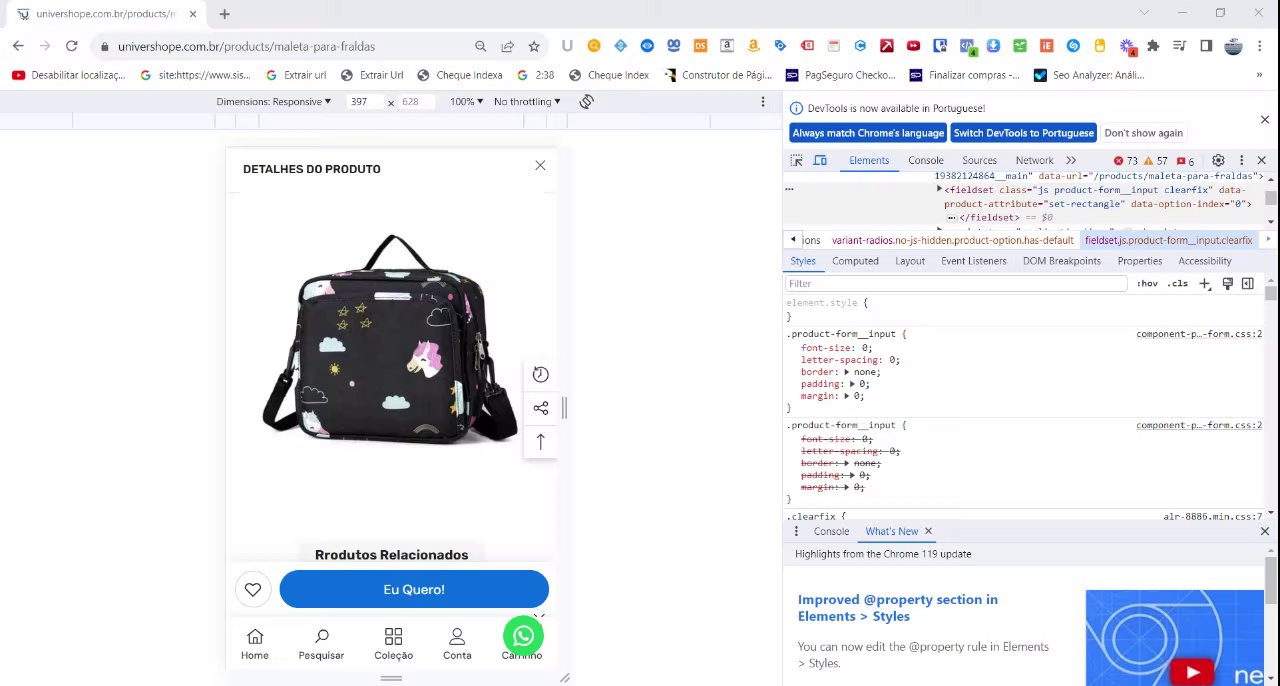Click the Eu Quero! buy button
Image resolution: width=1280 pixels, height=686 pixels.
tap(414, 589)
